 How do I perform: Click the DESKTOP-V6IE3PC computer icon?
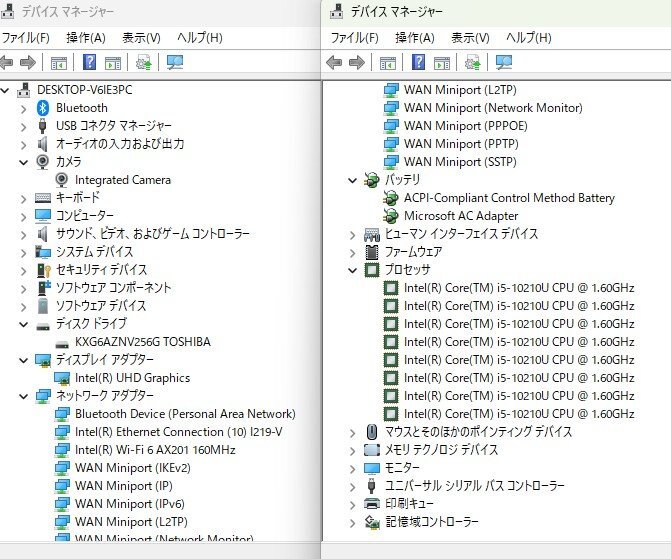24,90
